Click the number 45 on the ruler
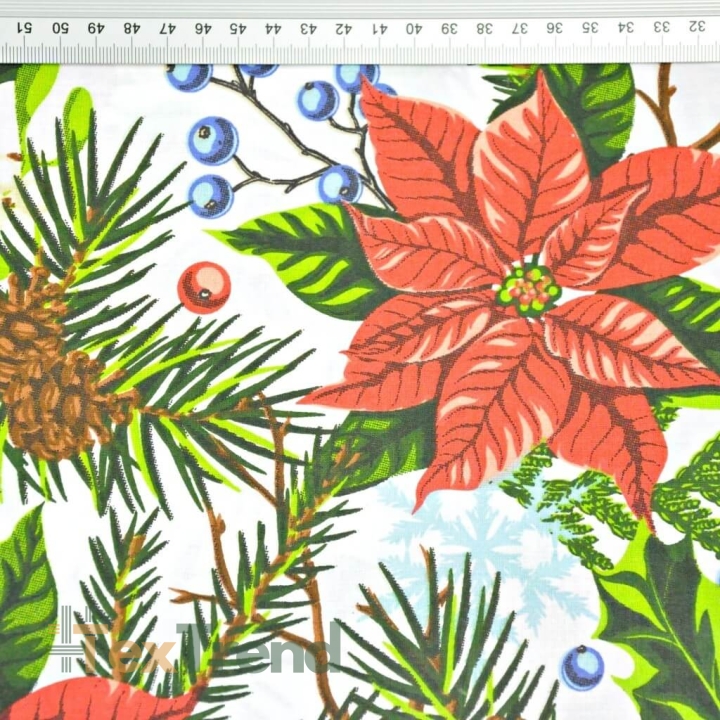This screenshot has width=720, height=720. [238, 28]
